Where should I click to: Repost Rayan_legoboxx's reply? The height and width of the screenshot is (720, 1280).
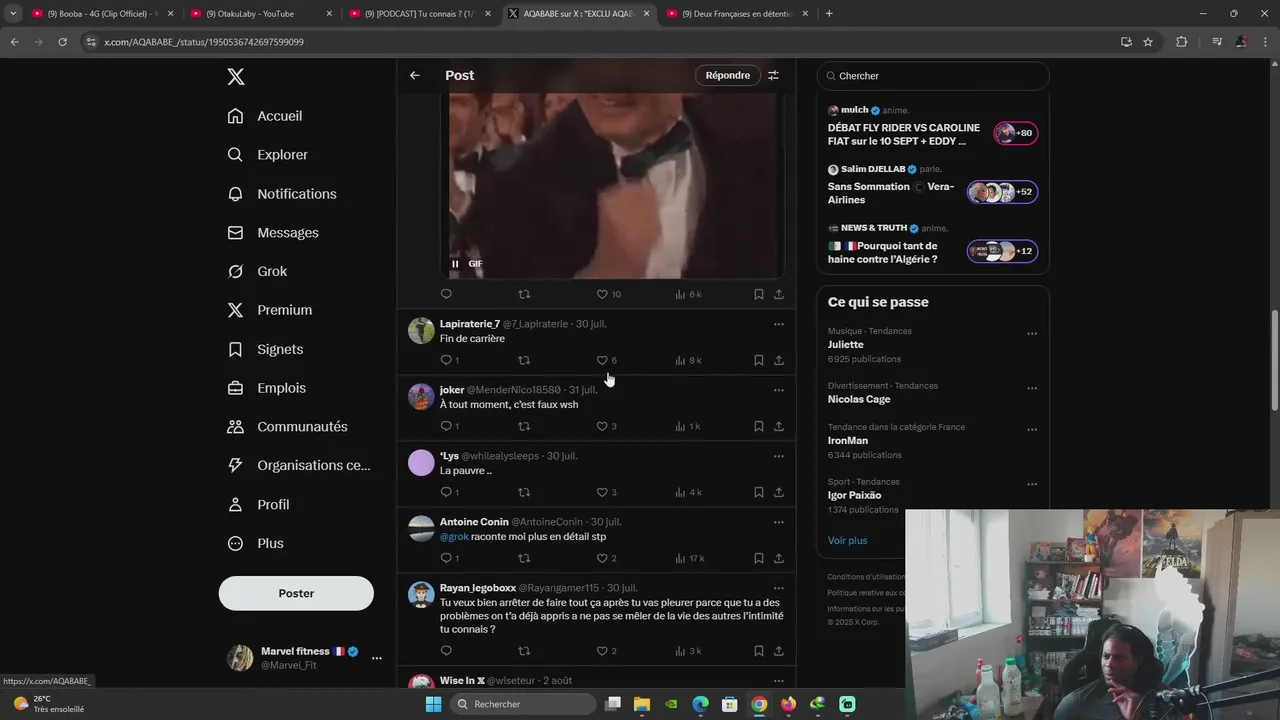(524, 651)
